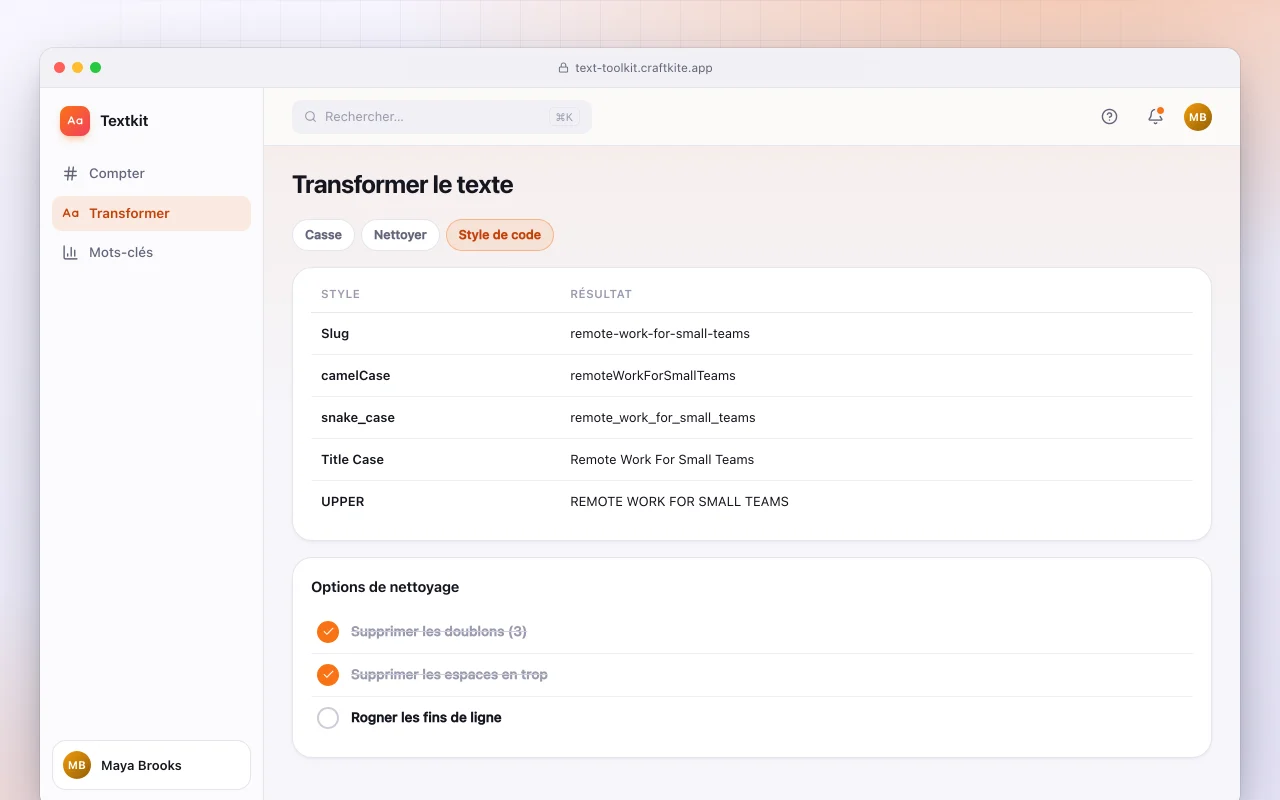Click the STYLE column header
The height and width of the screenshot is (800, 1280).
tap(340, 294)
